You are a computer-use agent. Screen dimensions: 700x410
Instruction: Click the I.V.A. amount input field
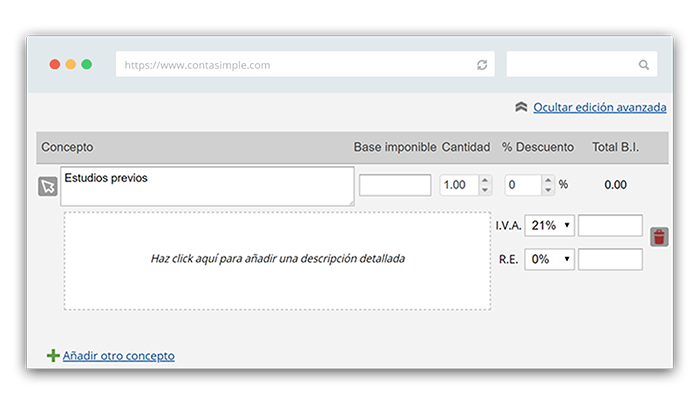610,225
